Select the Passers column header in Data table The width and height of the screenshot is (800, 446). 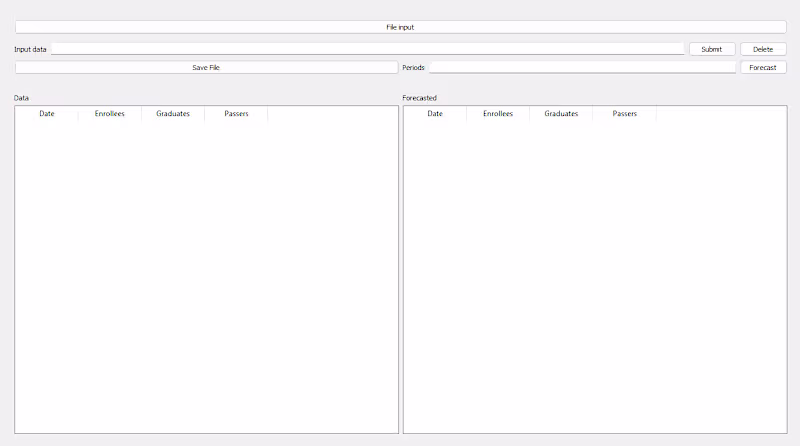click(x=236, y=114)
